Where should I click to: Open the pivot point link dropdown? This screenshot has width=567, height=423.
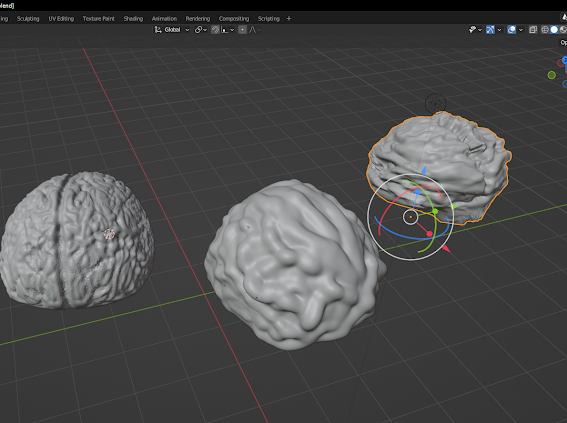(201, 30)
